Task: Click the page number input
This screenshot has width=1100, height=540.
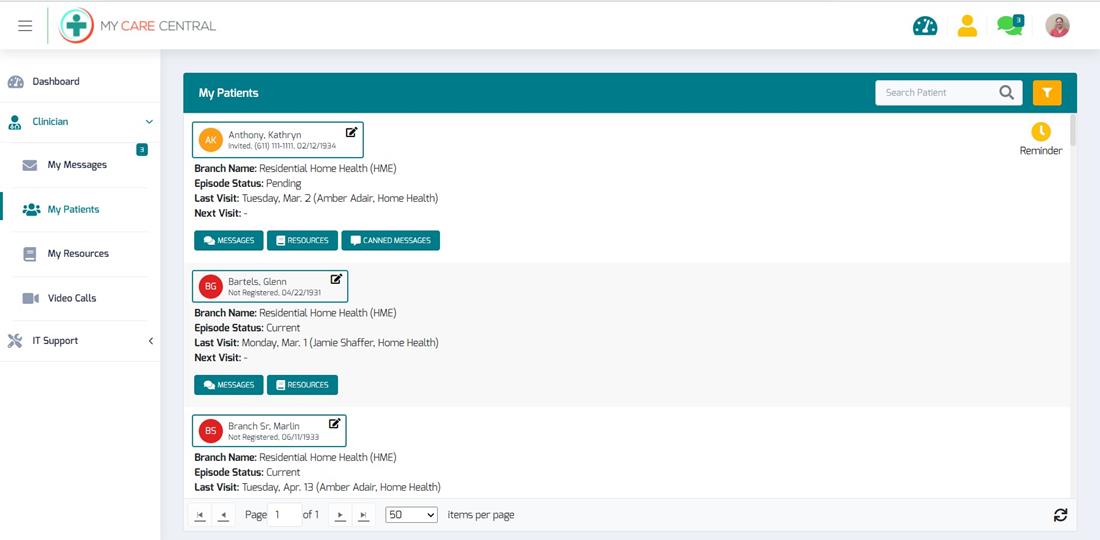Action: point(285,515)
